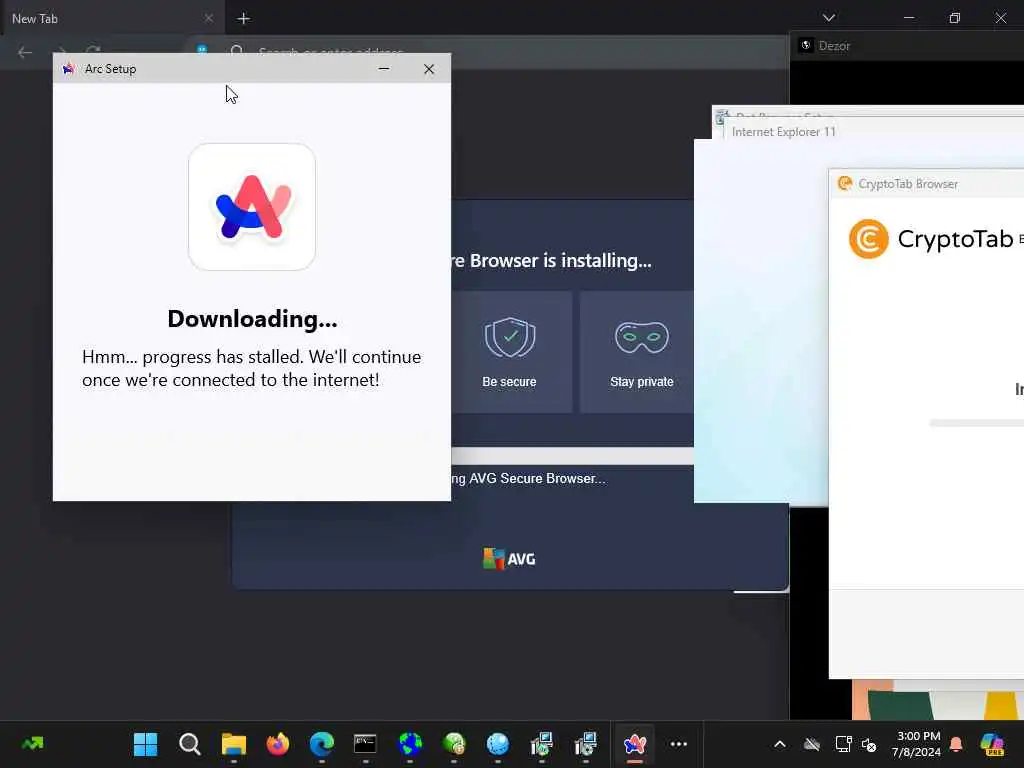Screen dimensions: 1024x768
Task: Open notifications bell in system tray
Action: click(x=956, y=744)
